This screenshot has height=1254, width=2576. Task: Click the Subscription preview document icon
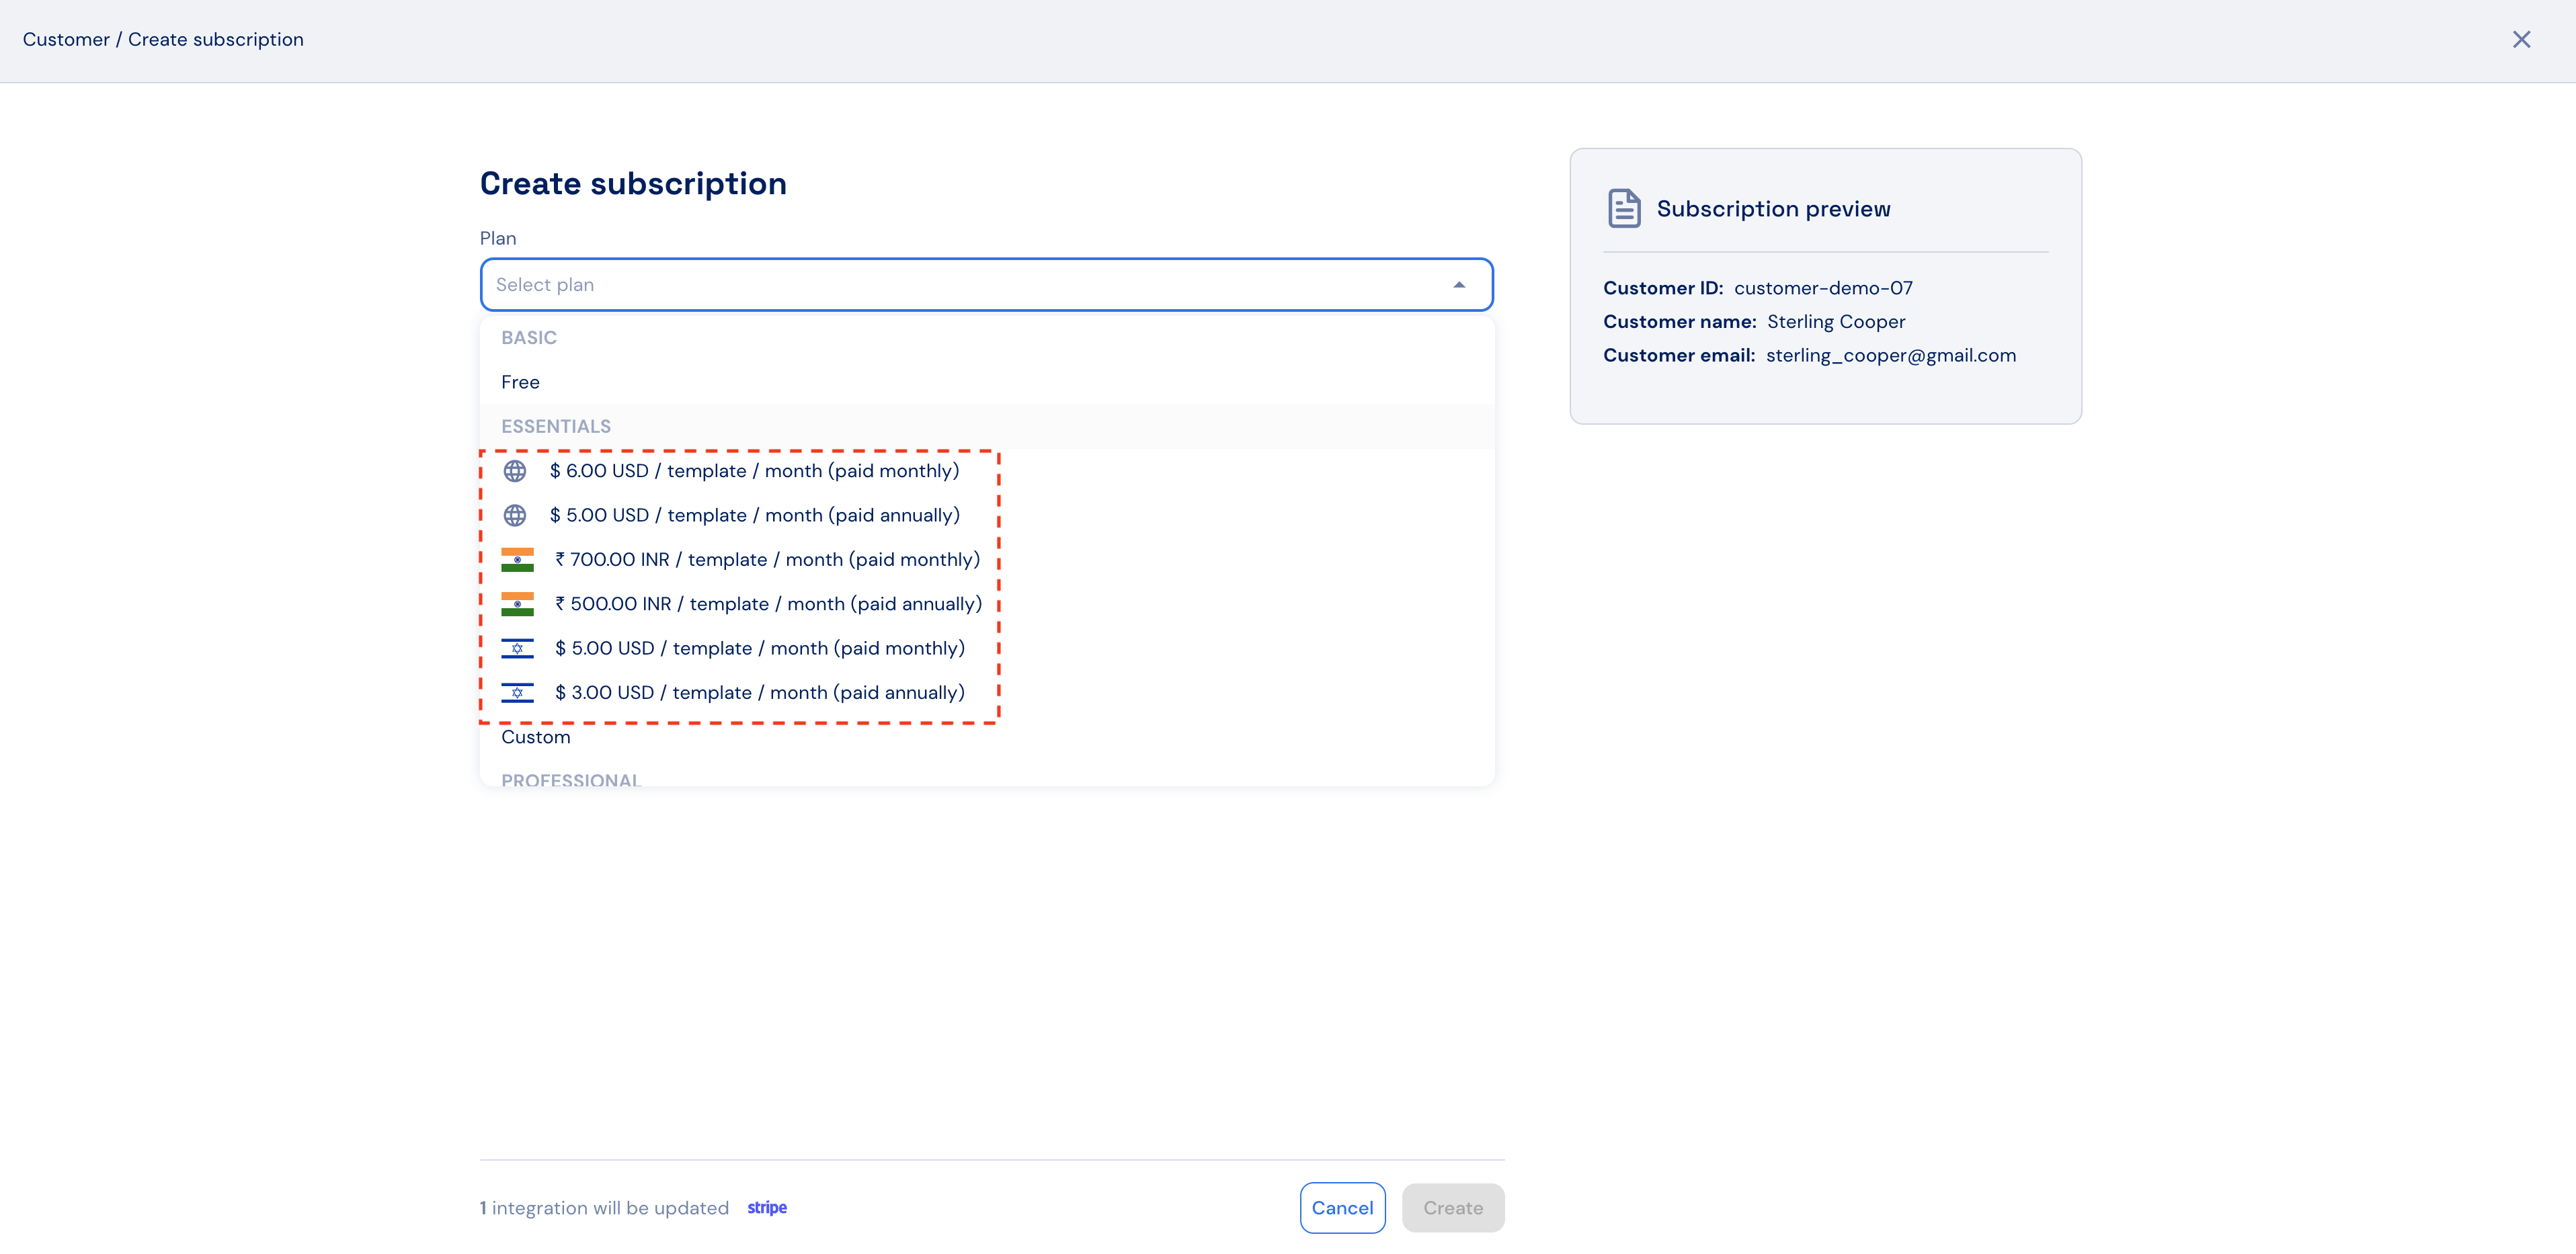click(1624, 209)
